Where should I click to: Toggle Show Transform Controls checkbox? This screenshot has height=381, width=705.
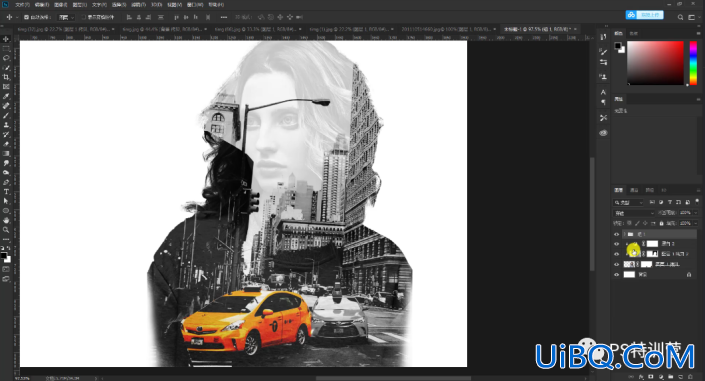(84, 17)
